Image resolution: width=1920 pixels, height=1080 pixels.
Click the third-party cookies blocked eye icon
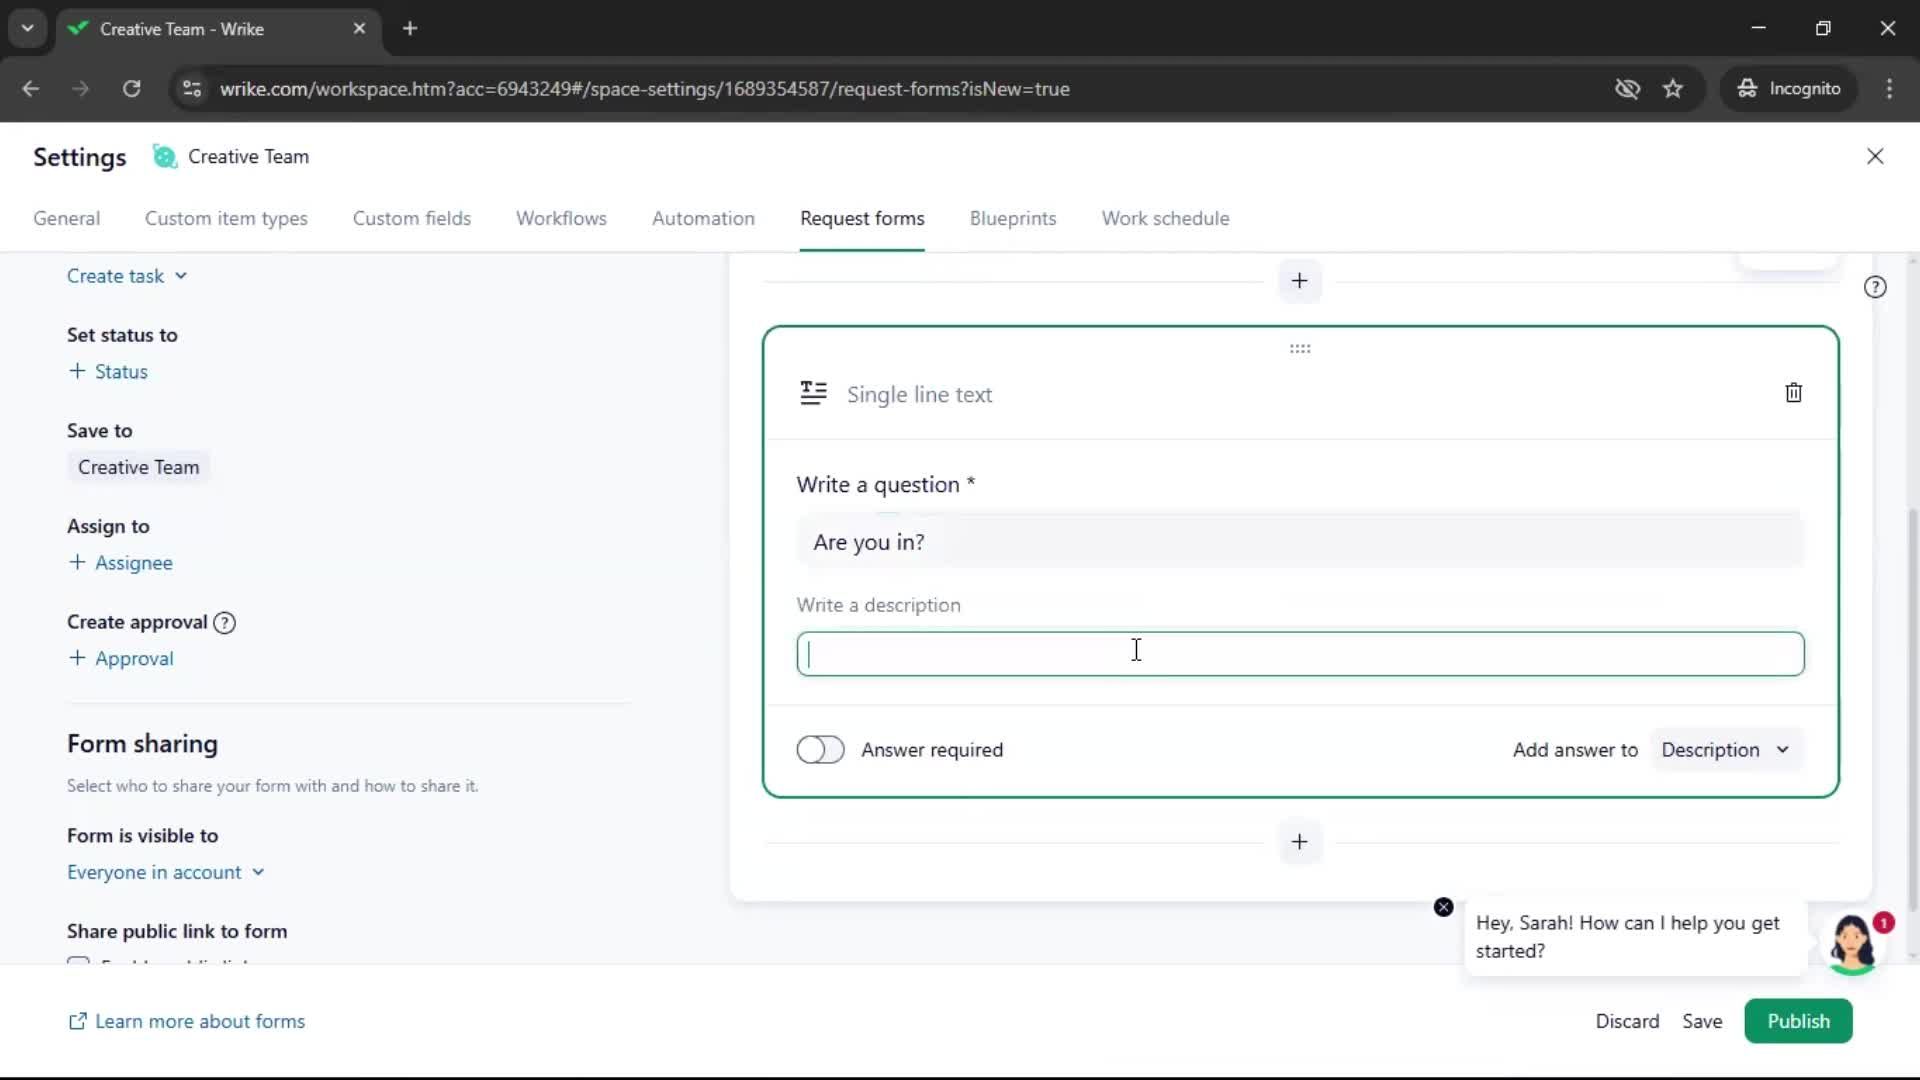(1627, 89)
